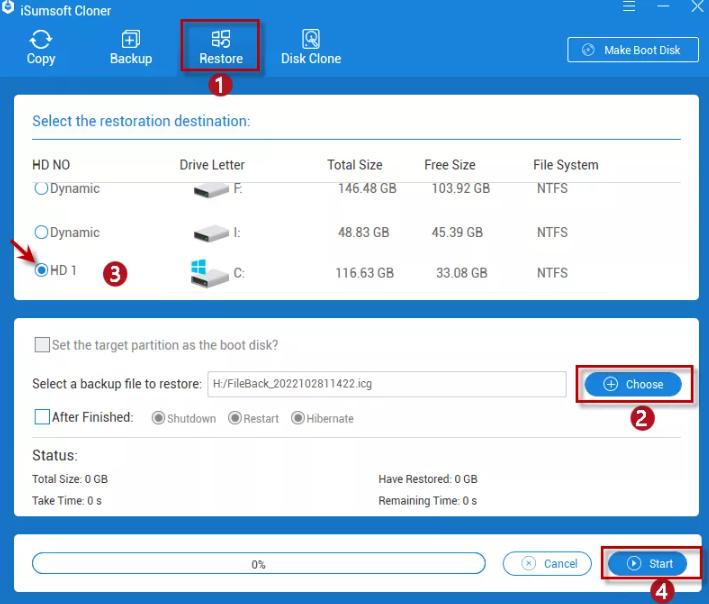Open the Copy section
709x604 pixels.
click(41, 47)
